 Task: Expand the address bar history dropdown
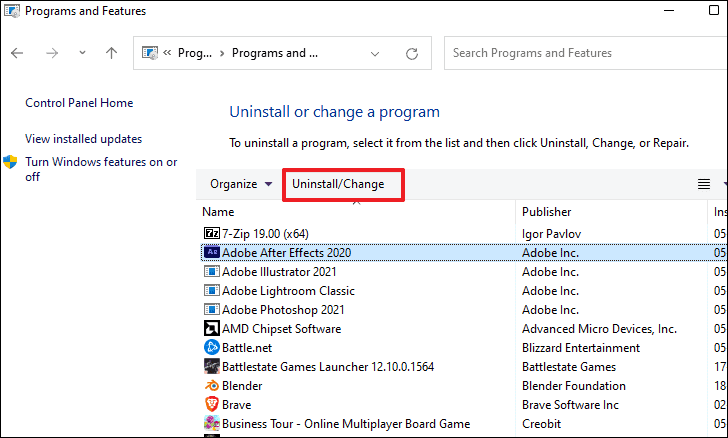tap(375, 54)
